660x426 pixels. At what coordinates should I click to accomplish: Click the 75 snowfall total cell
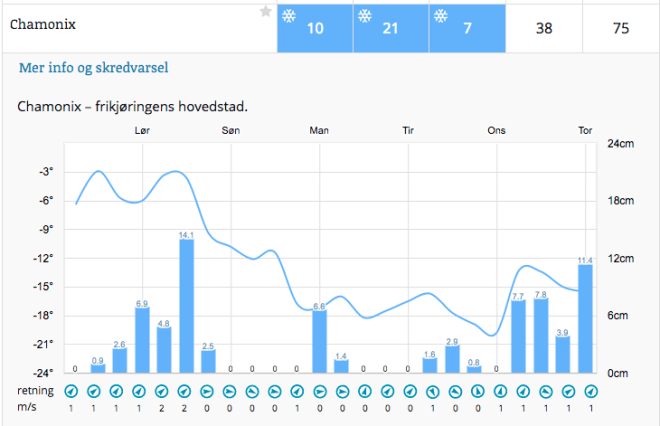click(x=621, y=28)
